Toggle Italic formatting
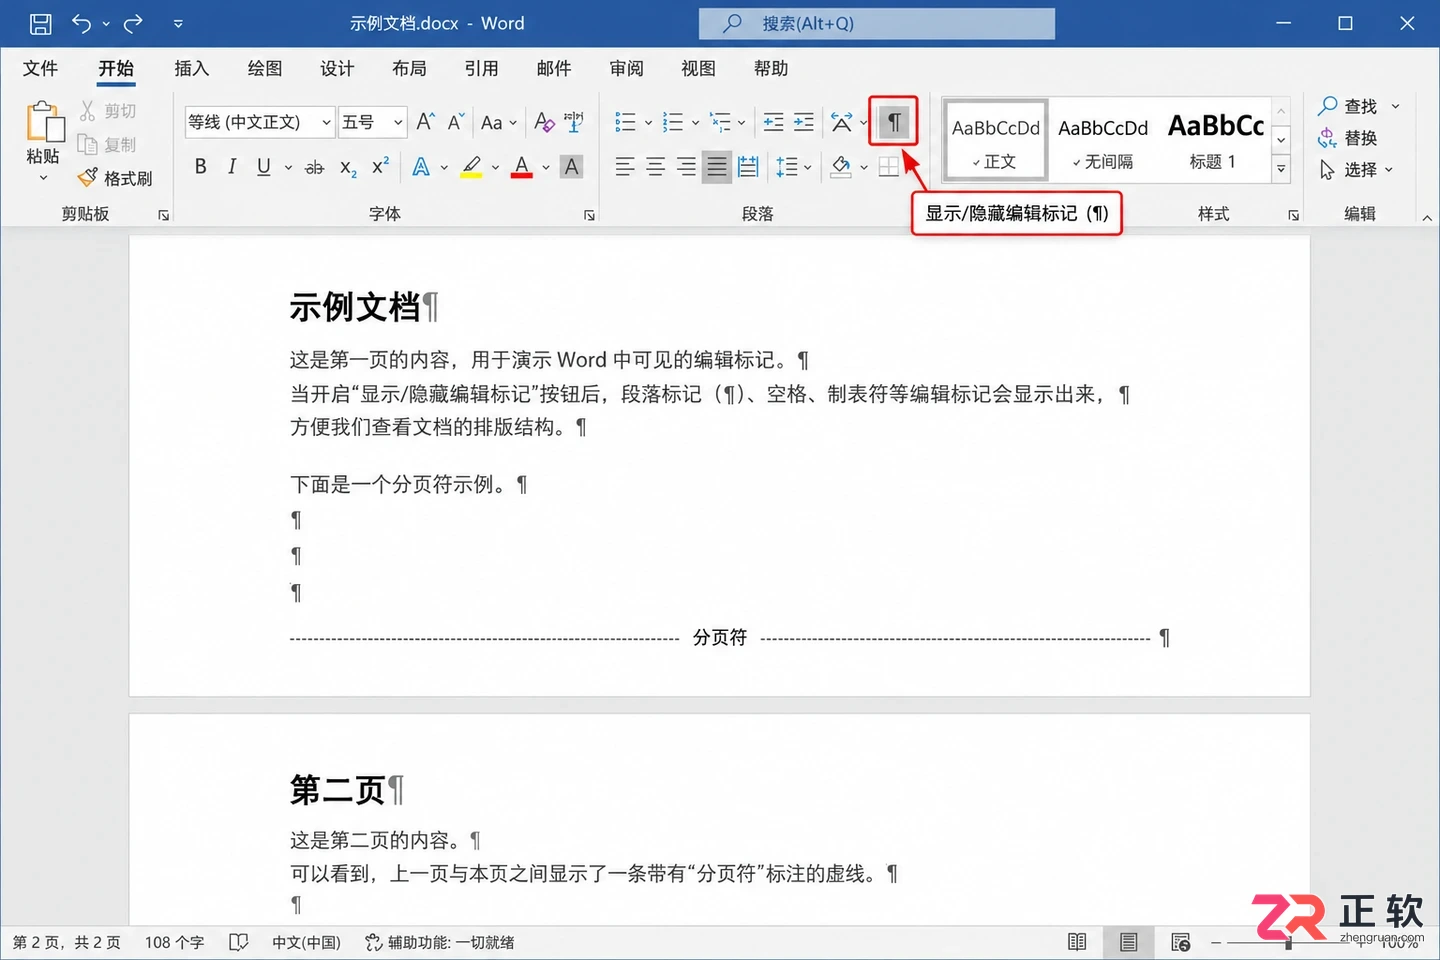 point(231,167)
